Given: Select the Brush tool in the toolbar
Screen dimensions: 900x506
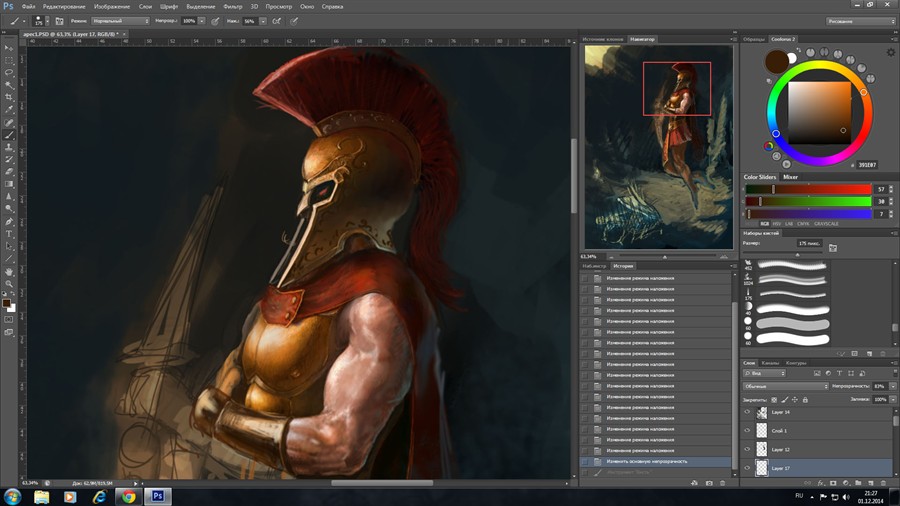Looking at the screenshot, I should [x=10, y=135].
